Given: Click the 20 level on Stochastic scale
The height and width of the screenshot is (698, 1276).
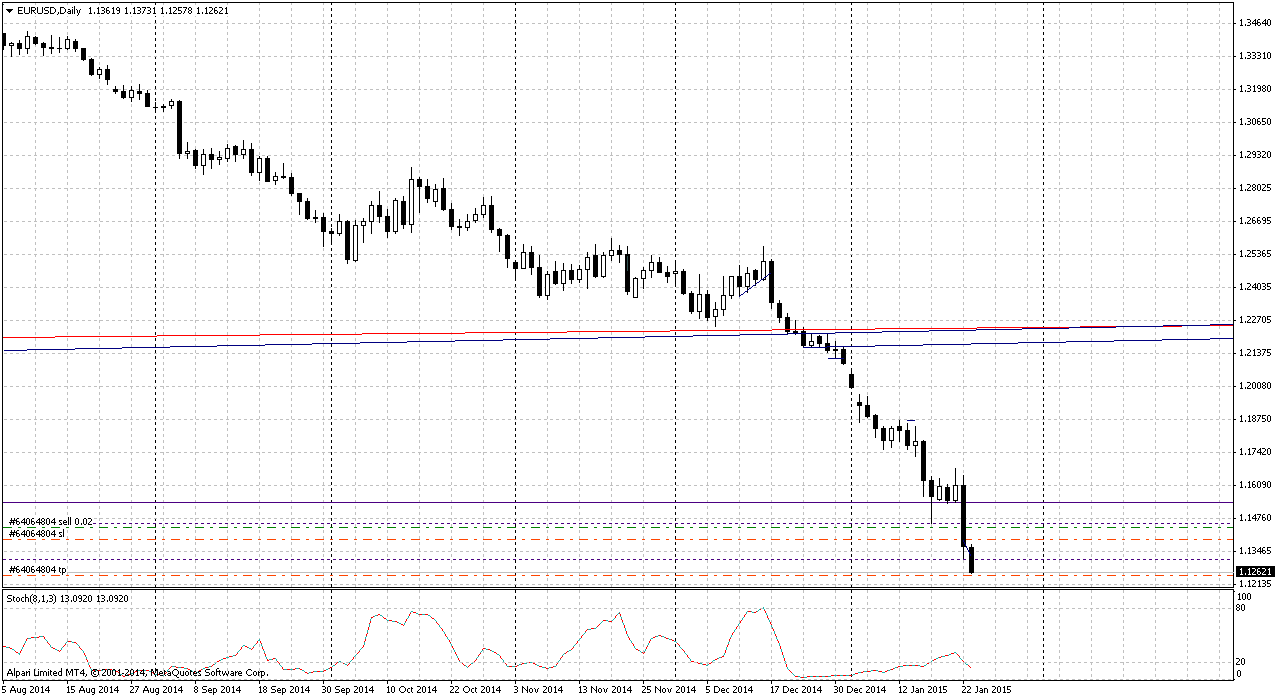Looking at the screenshot, I should 1242,662.
